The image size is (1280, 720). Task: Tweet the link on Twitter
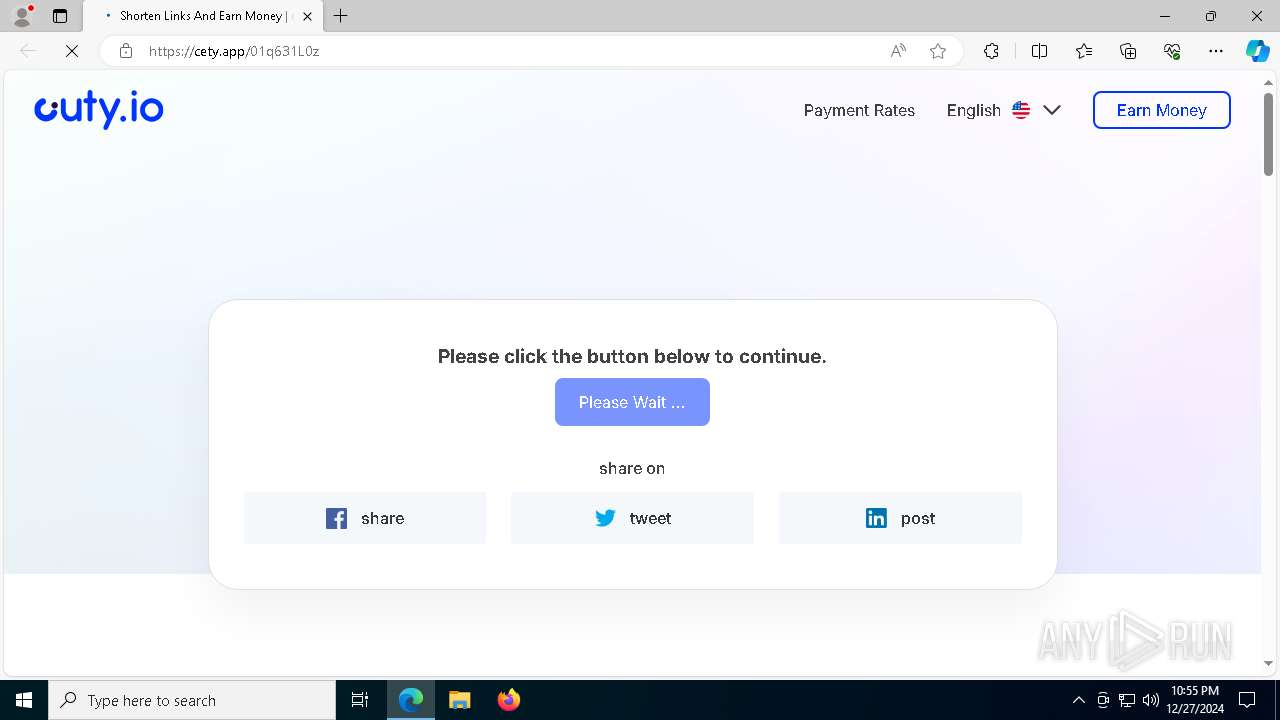(x=632, y=518)
